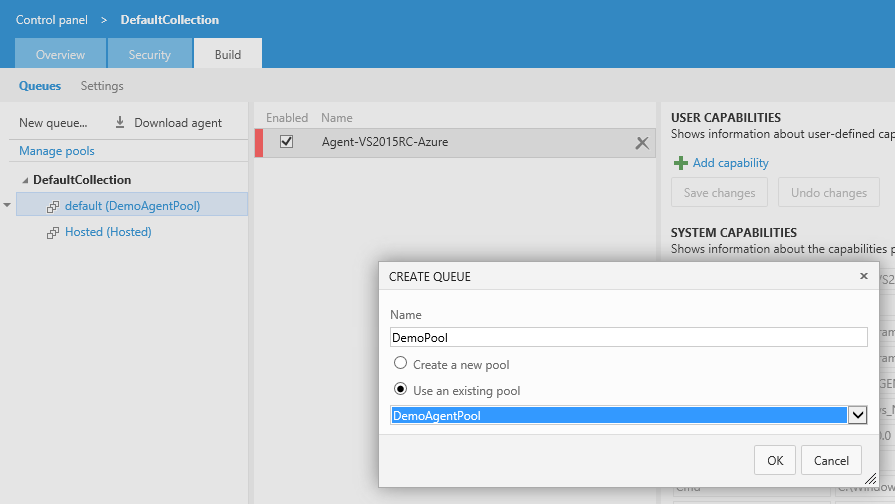895x504 pixels.
Task: Go to the Control panel breadcrumb
Action: click(x=52, y=20)
